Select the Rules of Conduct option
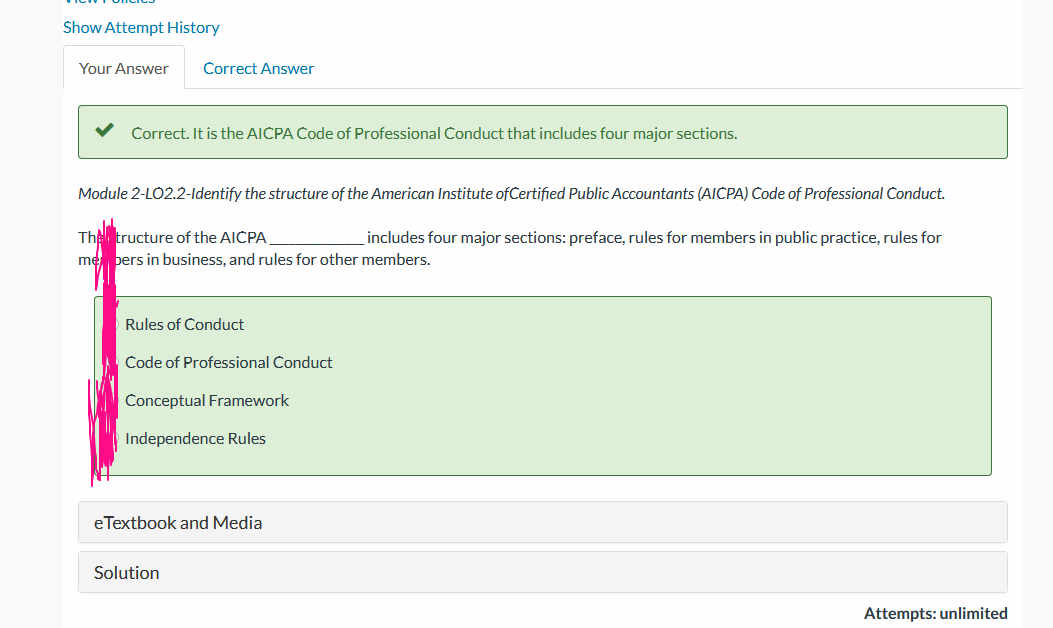The image size is (1053, 628). [x=184, y=324]
